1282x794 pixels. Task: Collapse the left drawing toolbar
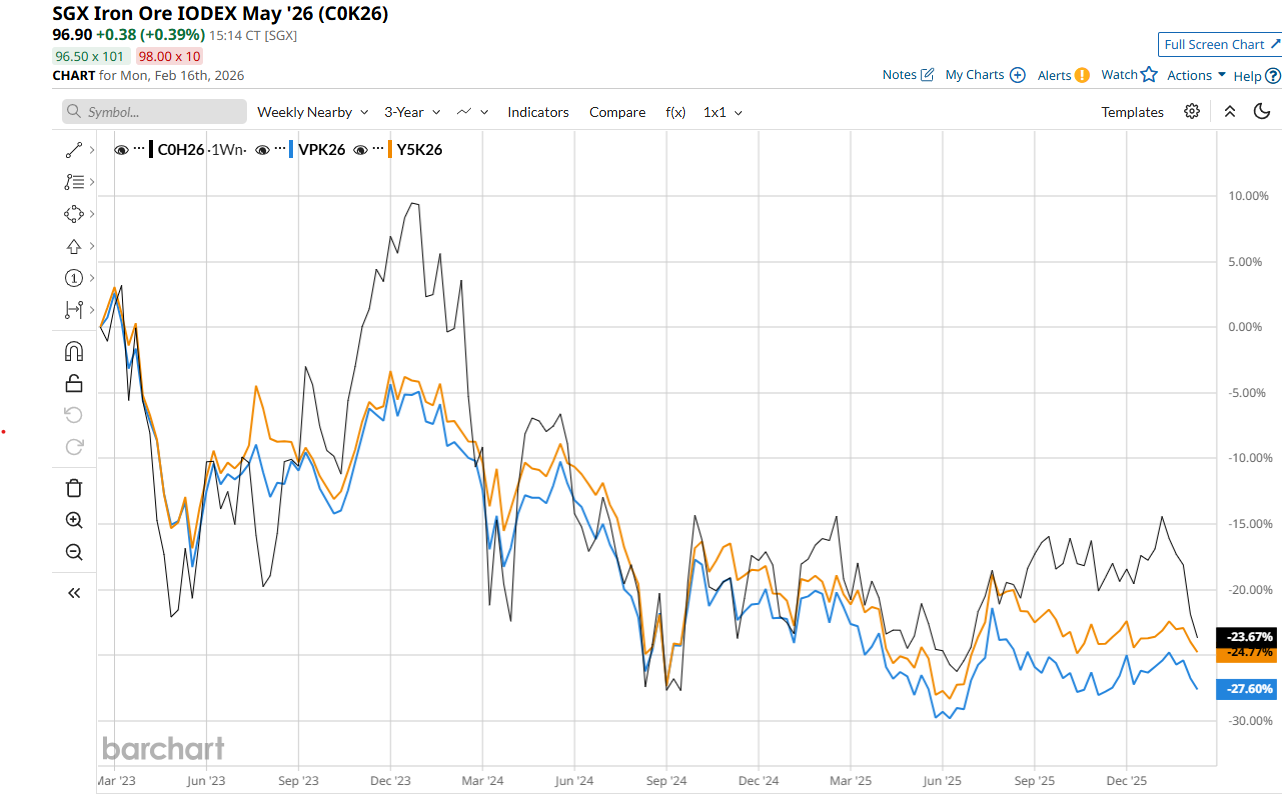click(x=74, y=593)
